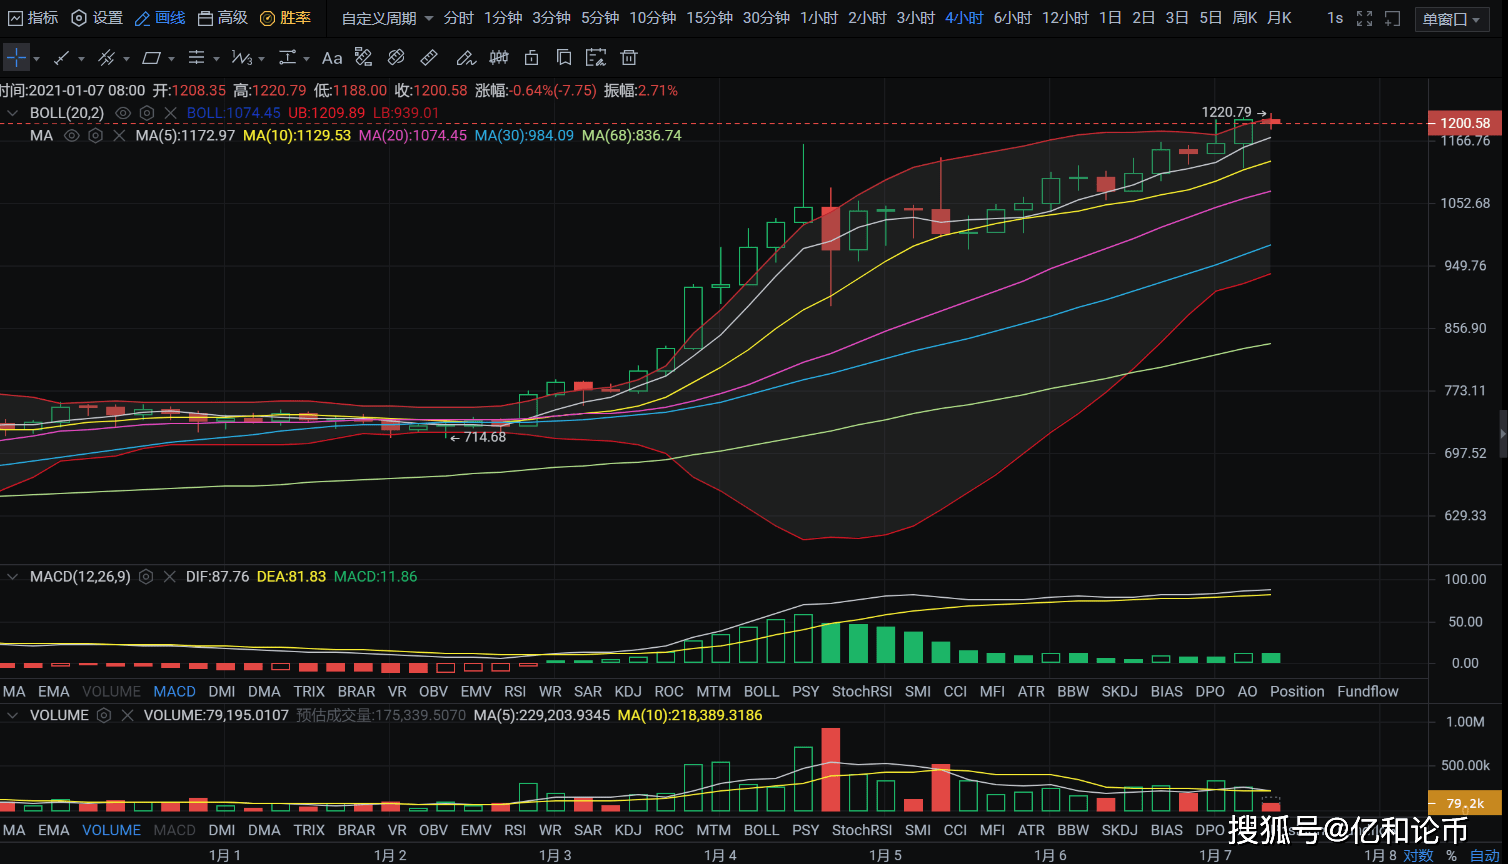The width and height of the screenshot is (1508, 864).
Task: Click the eraser tool icon
Action: [x=397, y=58]
